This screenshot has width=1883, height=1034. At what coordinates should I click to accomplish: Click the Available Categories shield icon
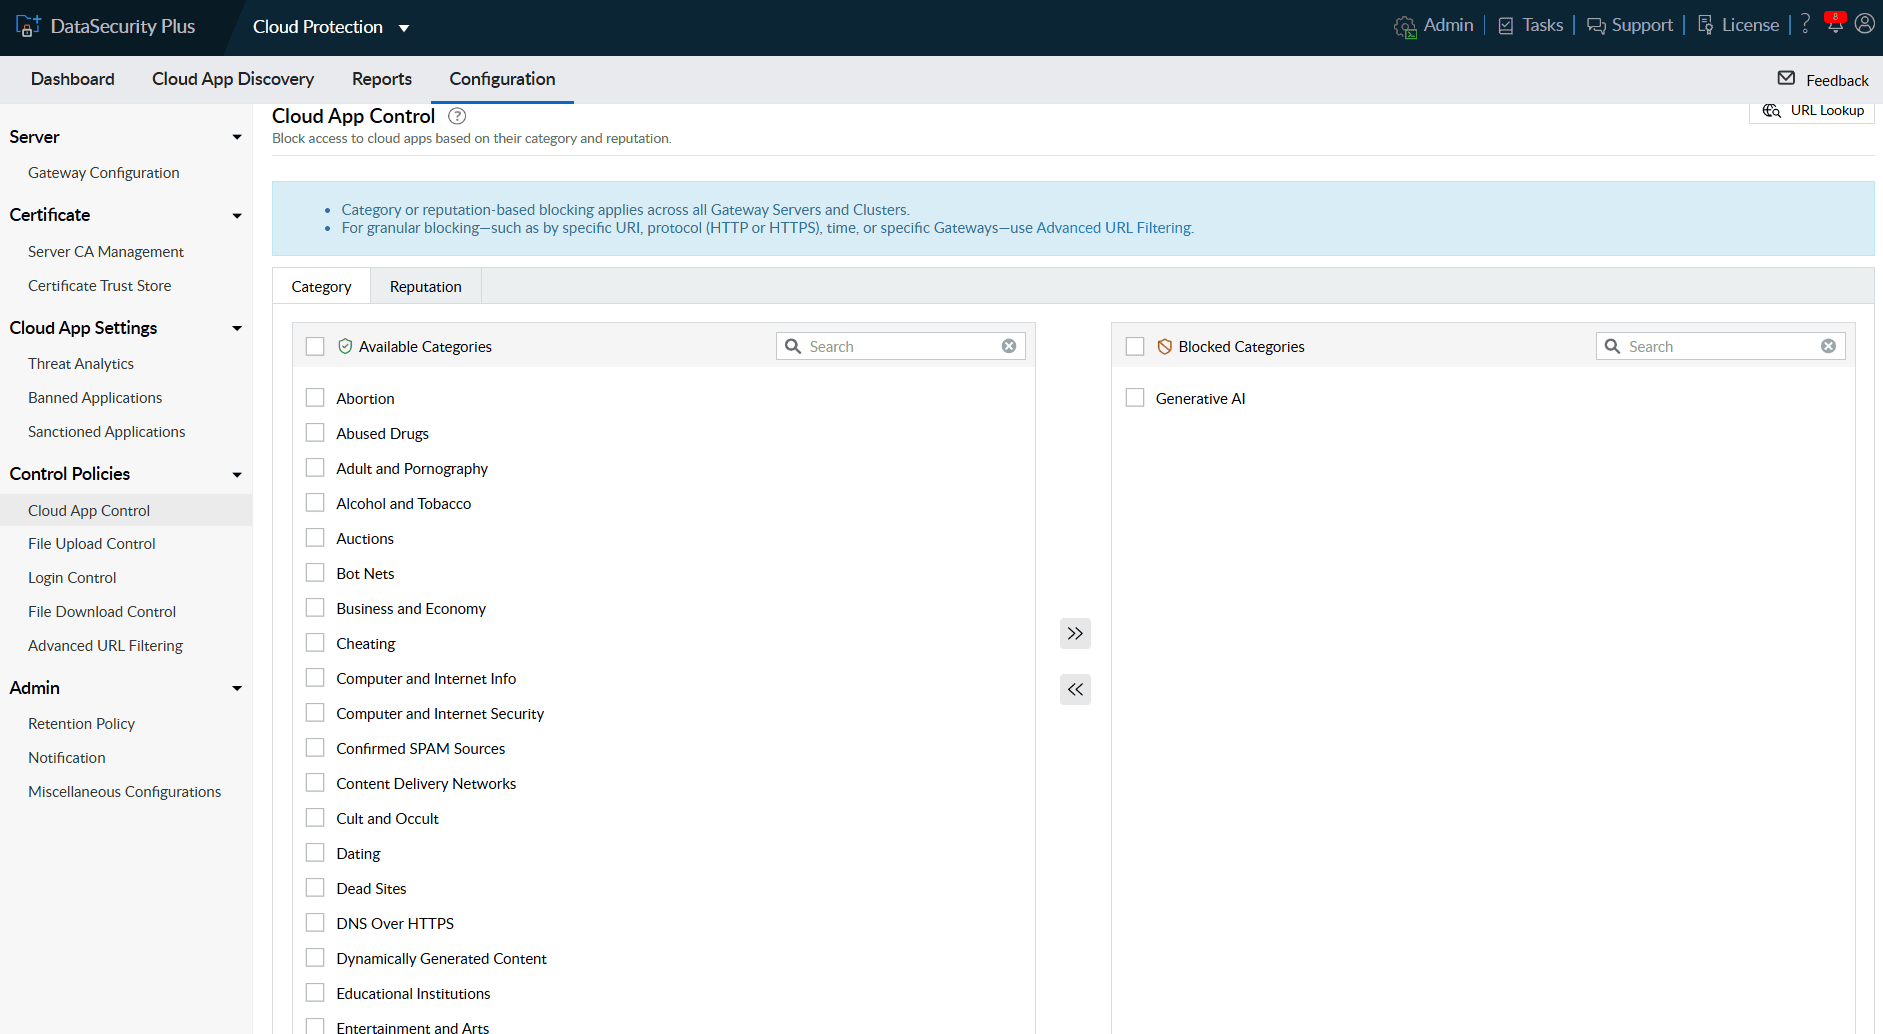tap(345, 346)
